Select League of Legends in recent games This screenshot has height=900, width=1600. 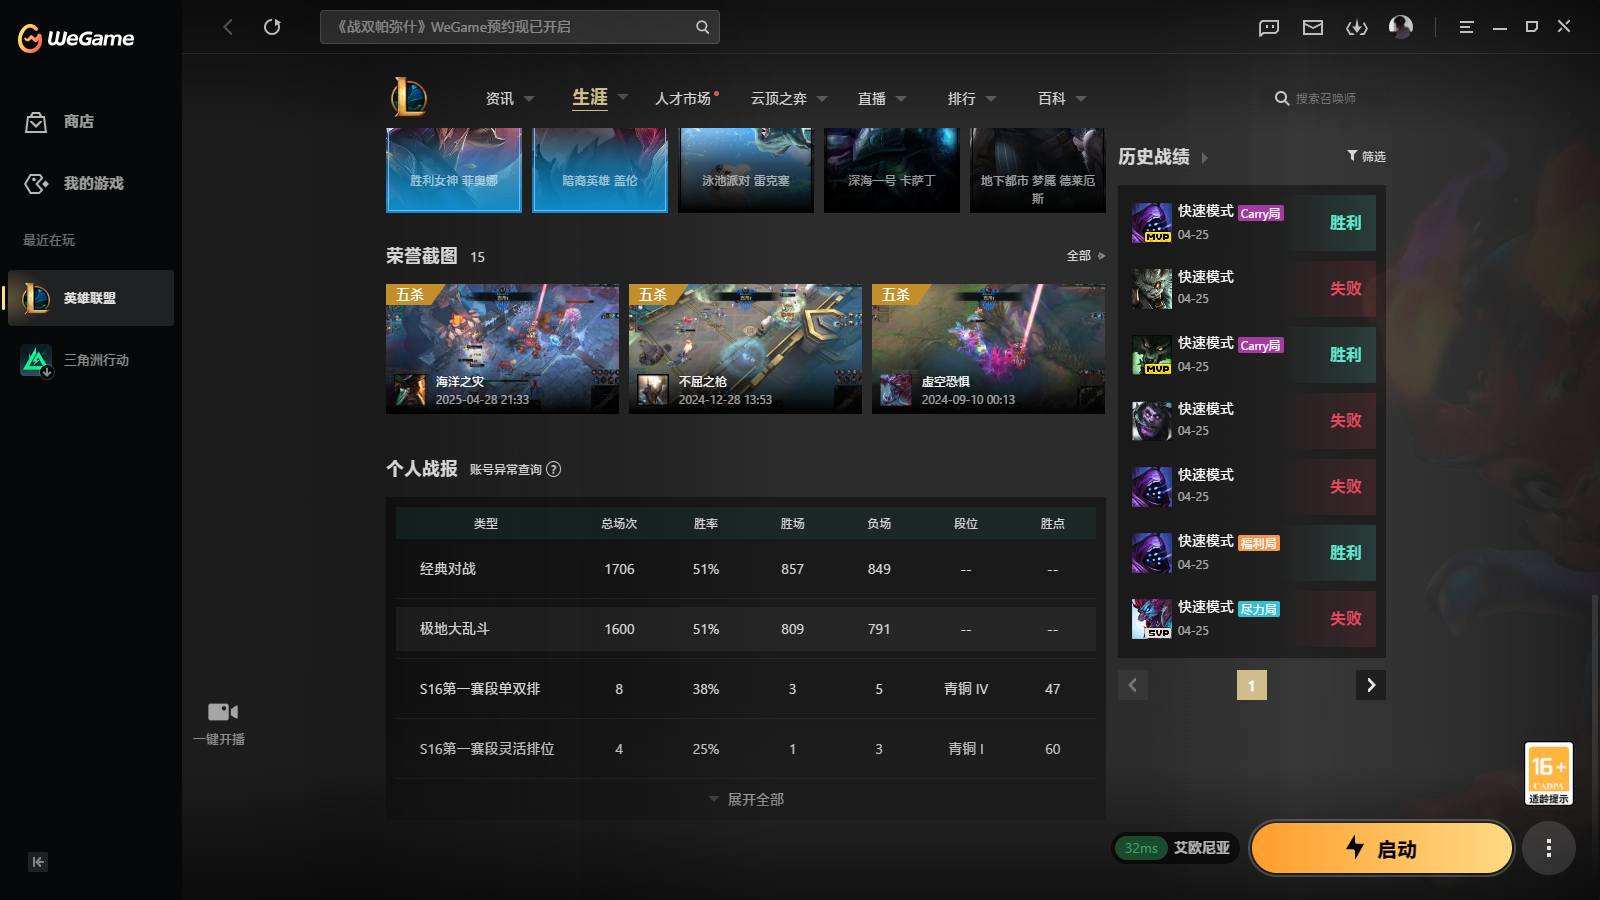(x=91, y=298)
